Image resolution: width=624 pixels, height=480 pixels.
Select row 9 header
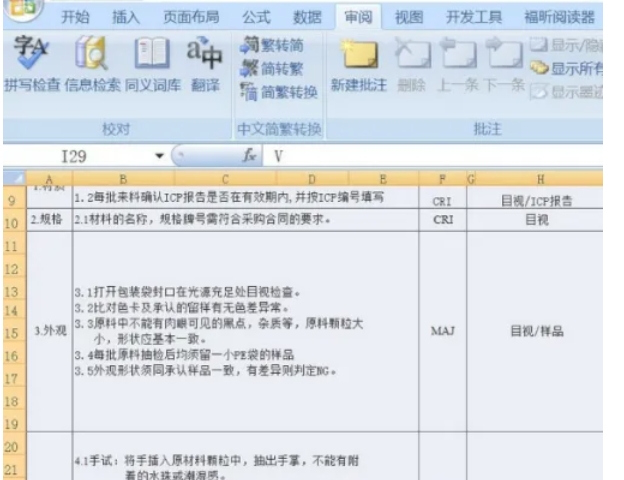coord(12,199)
